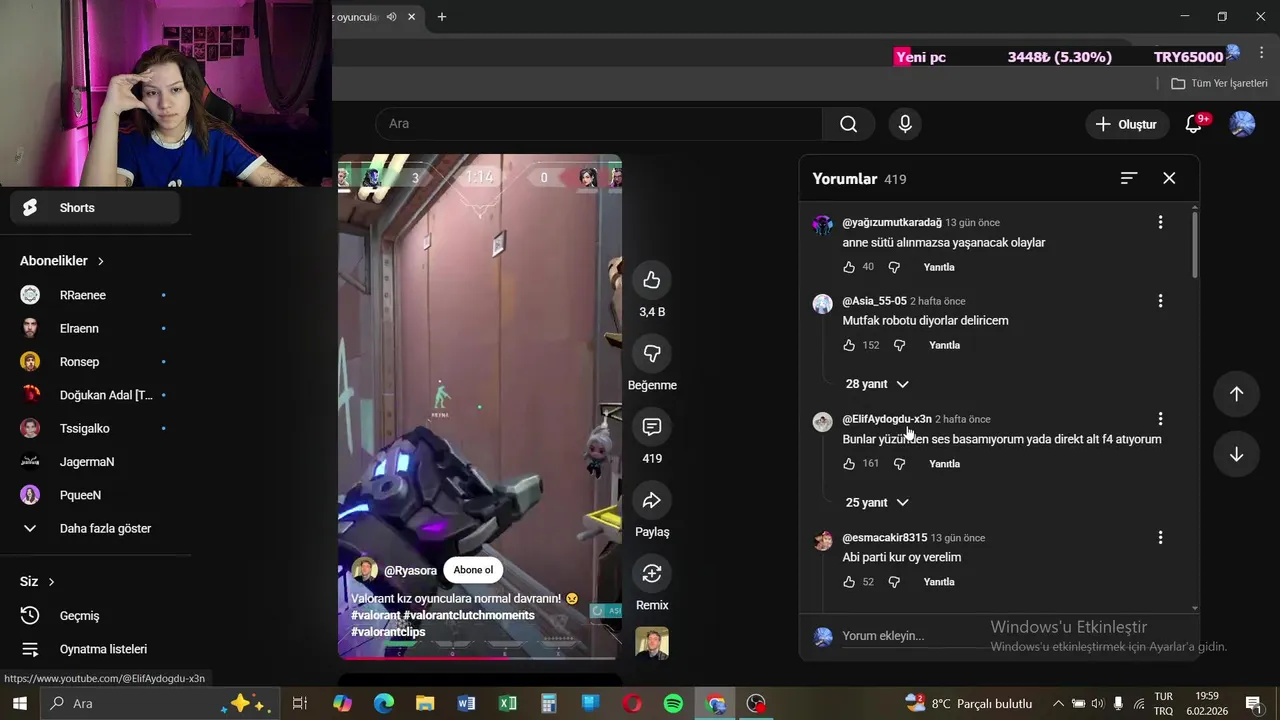Open Tüm Yer İşaretleri bookmarks folder
The width and height of the screenshot is (1280, 720).
(1219, 83)
